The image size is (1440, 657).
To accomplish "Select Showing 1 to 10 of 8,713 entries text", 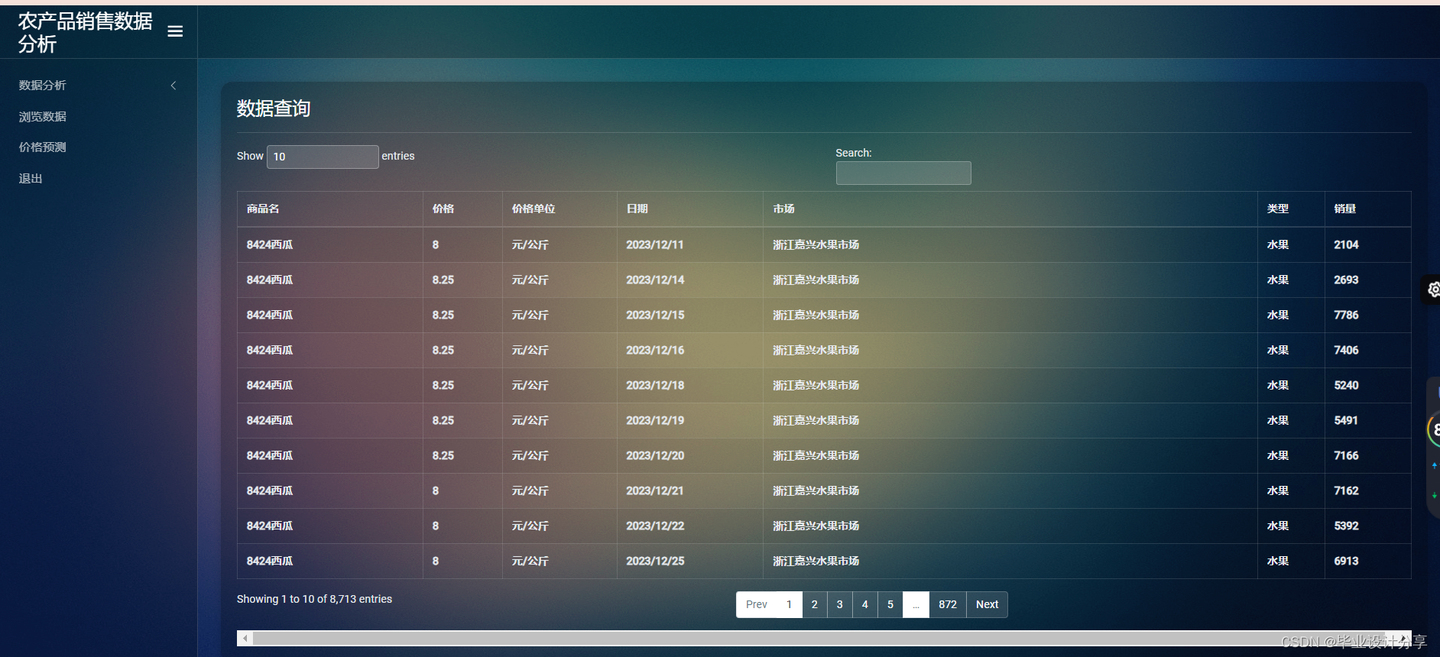I will click(314, 599).
